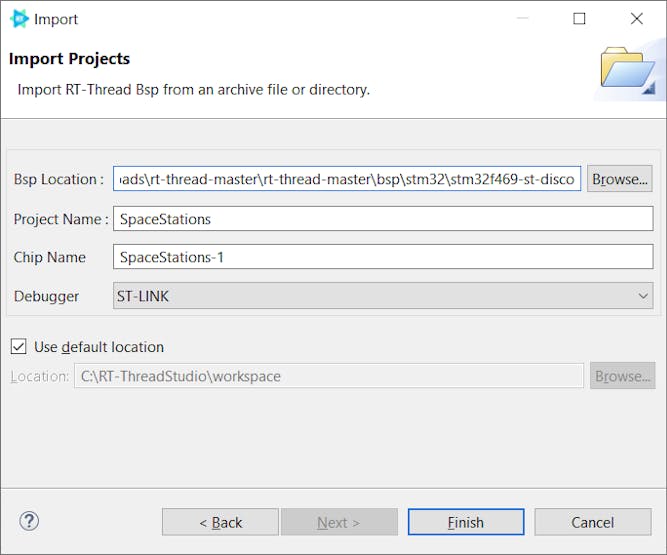The image size is (667, 555).
Task: Click the Import Projects heading
Action: pyautogui.click(x=70, y=59)
